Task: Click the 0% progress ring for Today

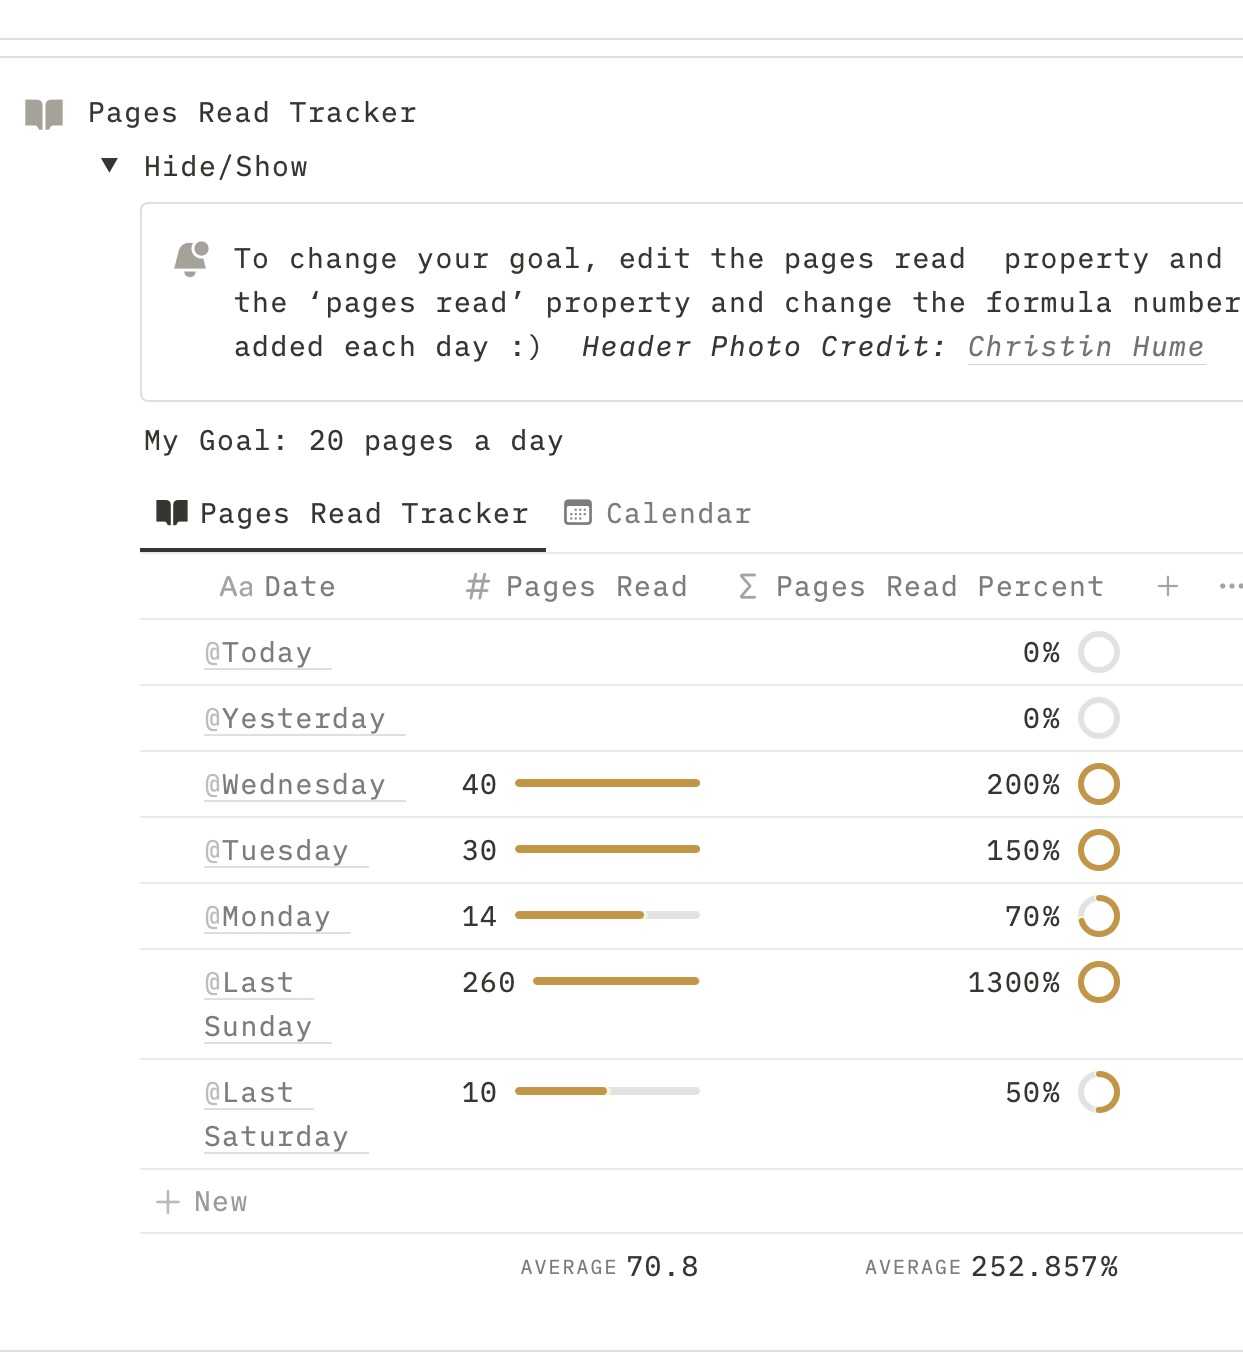Action: click(1099, 652)
